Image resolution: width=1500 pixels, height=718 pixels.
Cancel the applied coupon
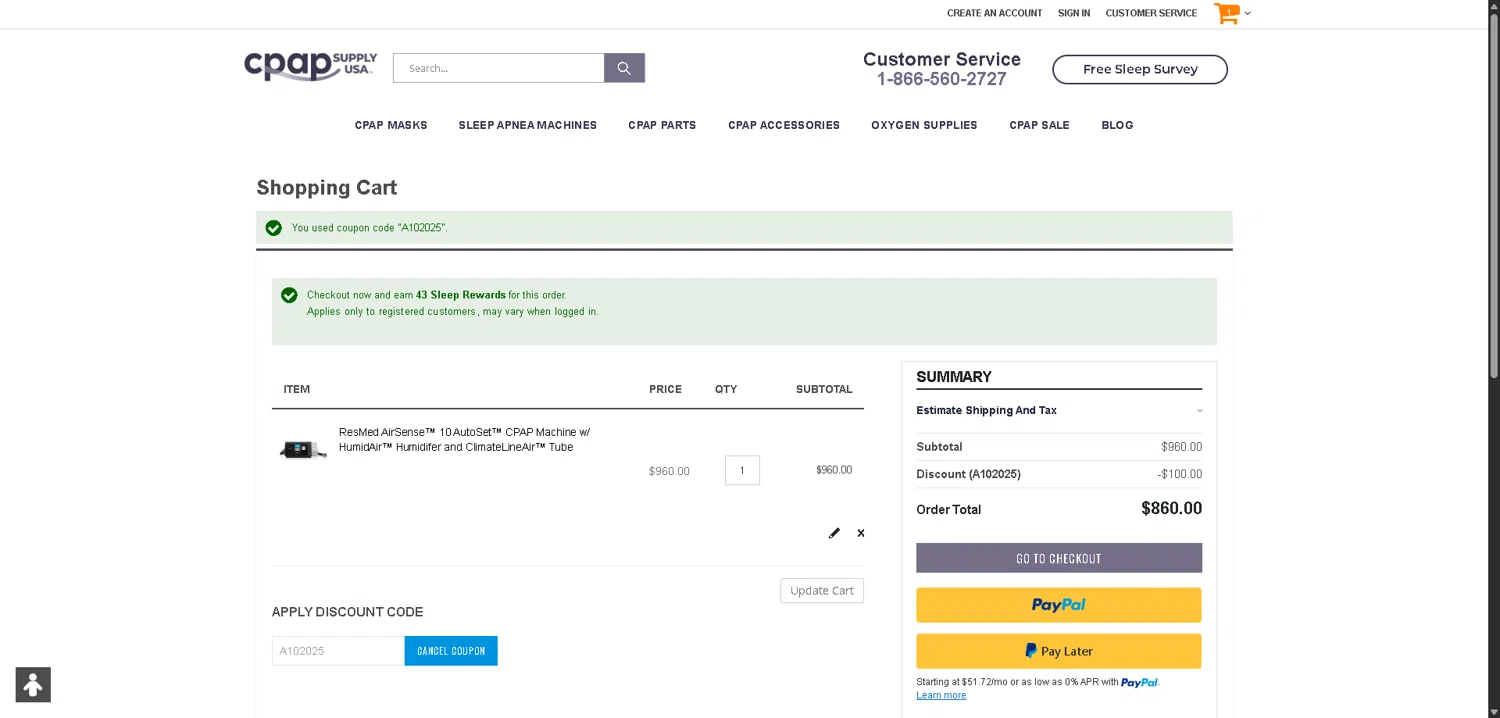[451, 651]
